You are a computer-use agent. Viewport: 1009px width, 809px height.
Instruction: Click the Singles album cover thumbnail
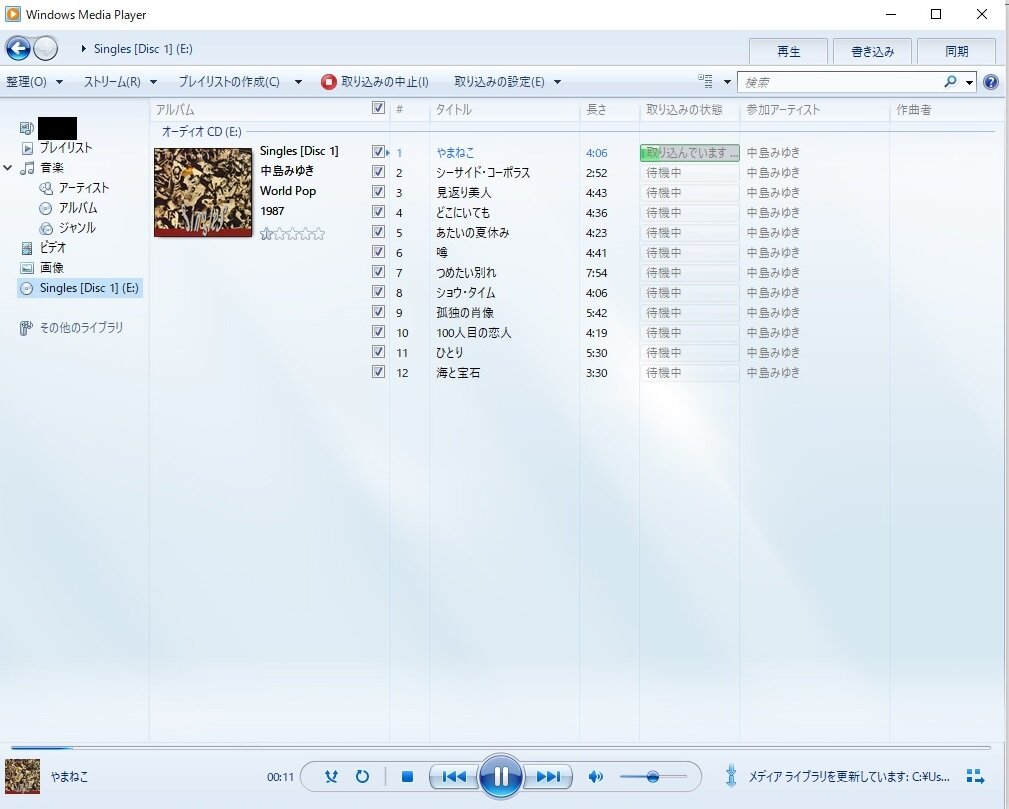click(203, 192)
